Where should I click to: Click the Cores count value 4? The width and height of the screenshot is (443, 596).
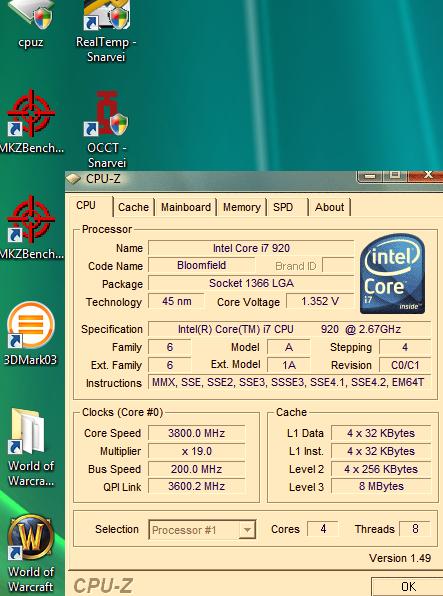pyautogui.click(x=323, y=529)
